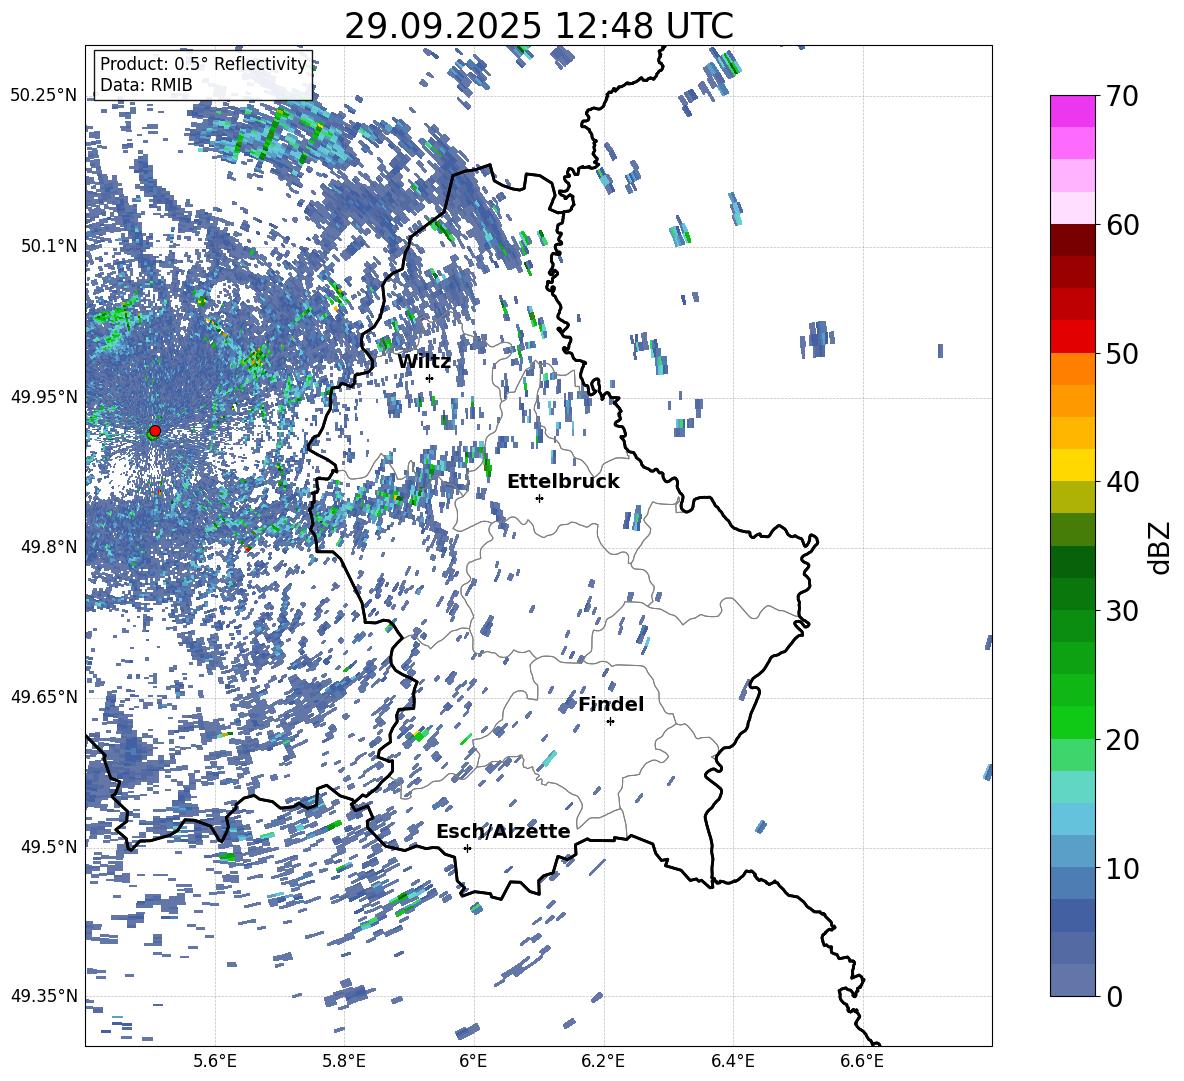Image resolution: width=1184 pixels, height=1081 pixels.
Task: Click the 49.35°N latitude label
Action: point(44,996)
